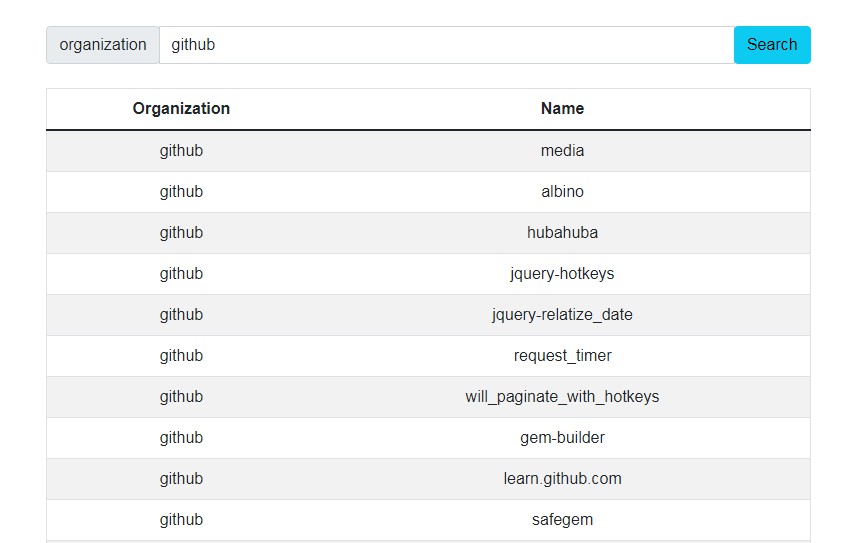Click the Search button
Image resolution: width=862 pixels, height=543 pixels.
[771, 45]
